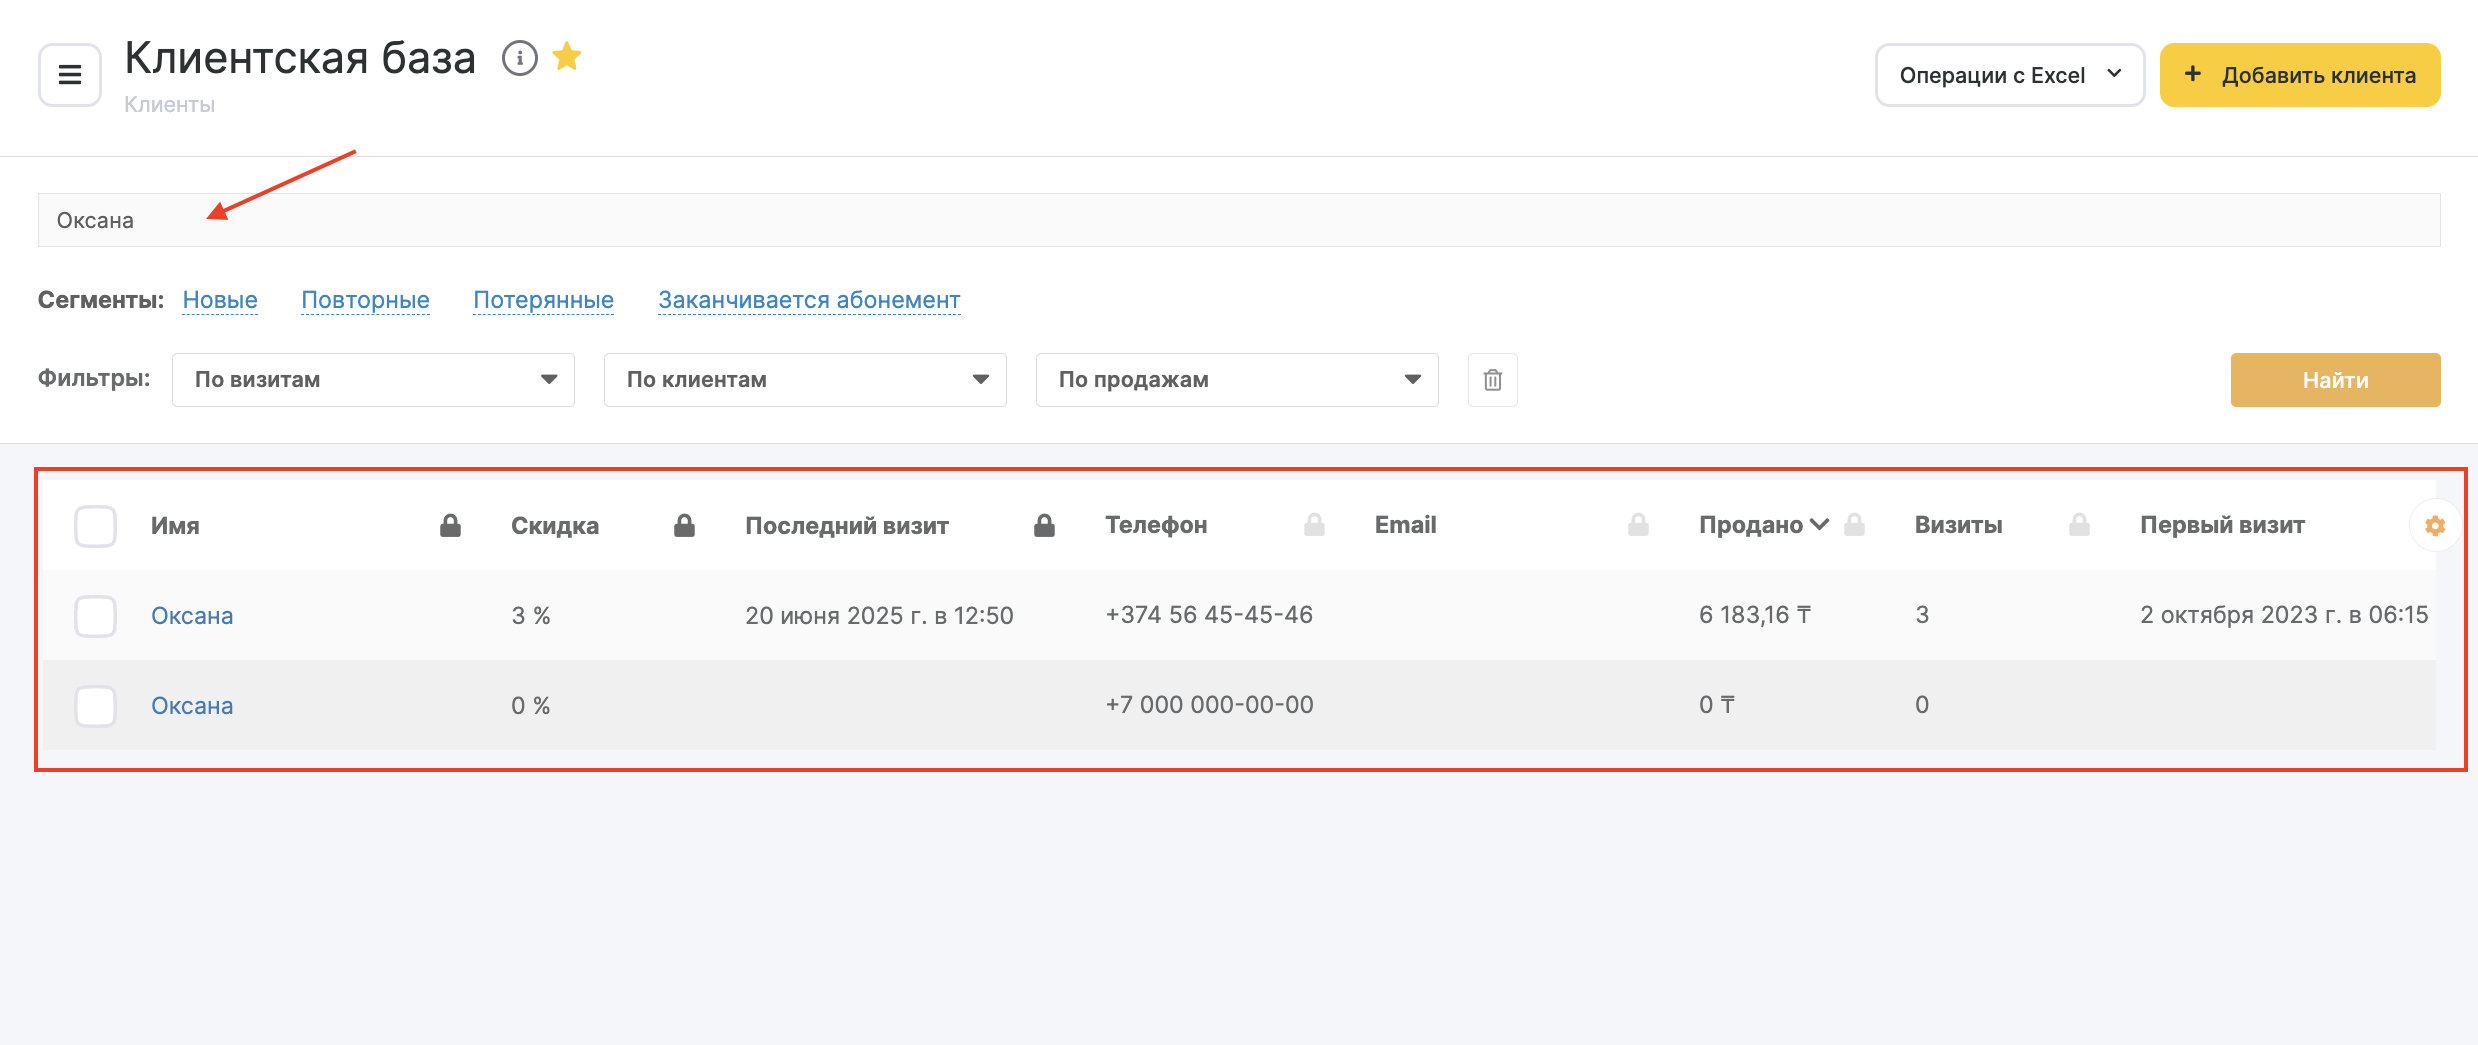Click lock icon beside Имя column
The image size is (2478, 1045).
pyautogui.click(x=450, y=526)
